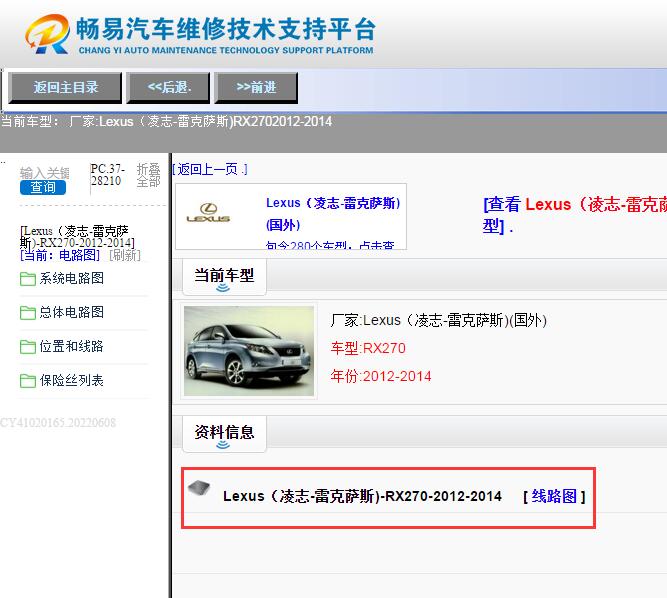667x598 pixels.
Task: Switch to the 资料信息 tab
Action: (224, 433)
